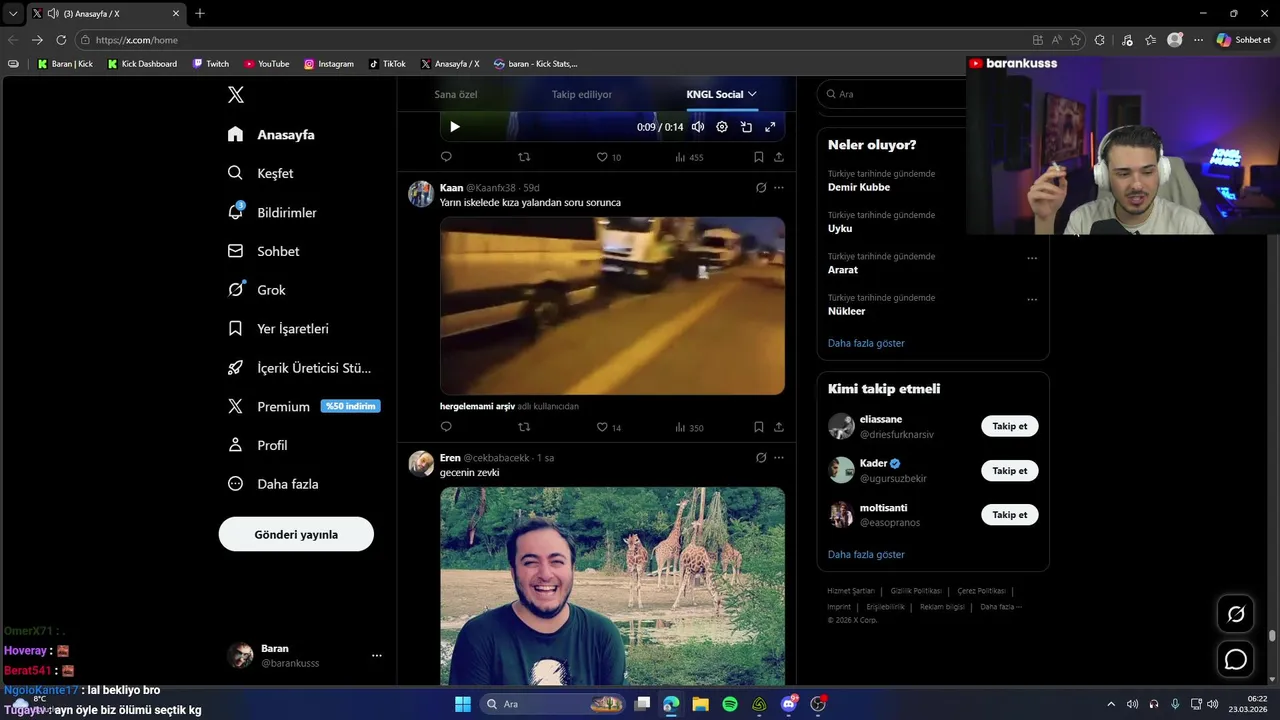View stats showing 350 views
Screen dimensions: 1280x720
pos(689,427)
